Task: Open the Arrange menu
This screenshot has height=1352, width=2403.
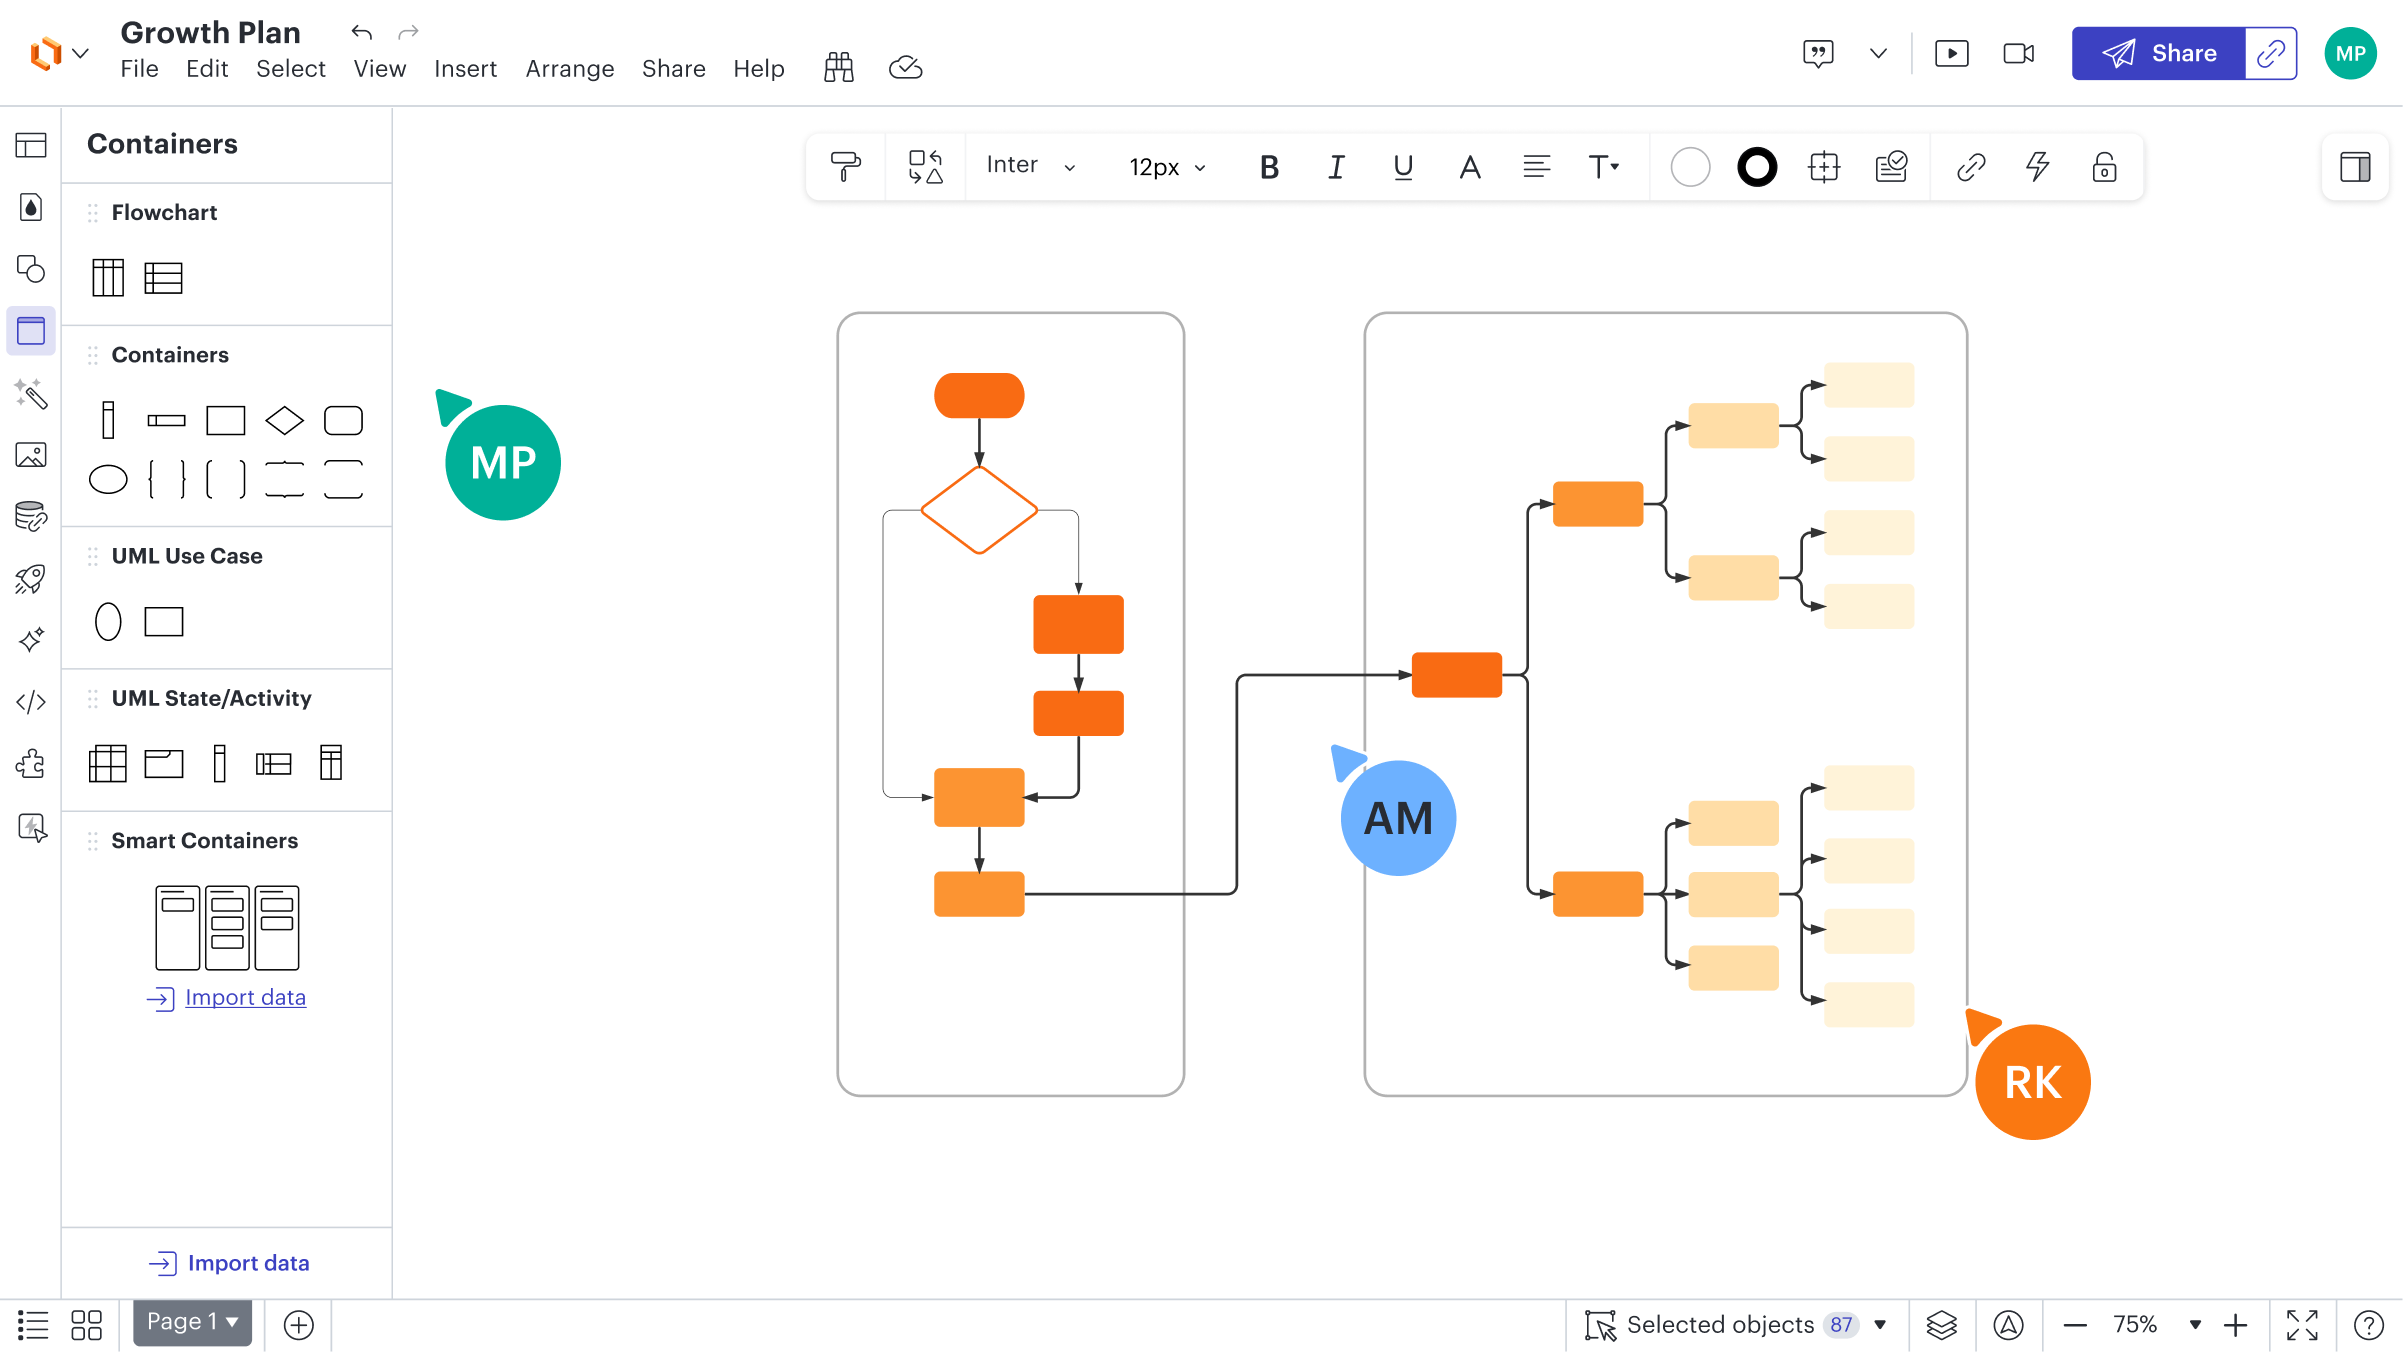Action: pos(570,69)
